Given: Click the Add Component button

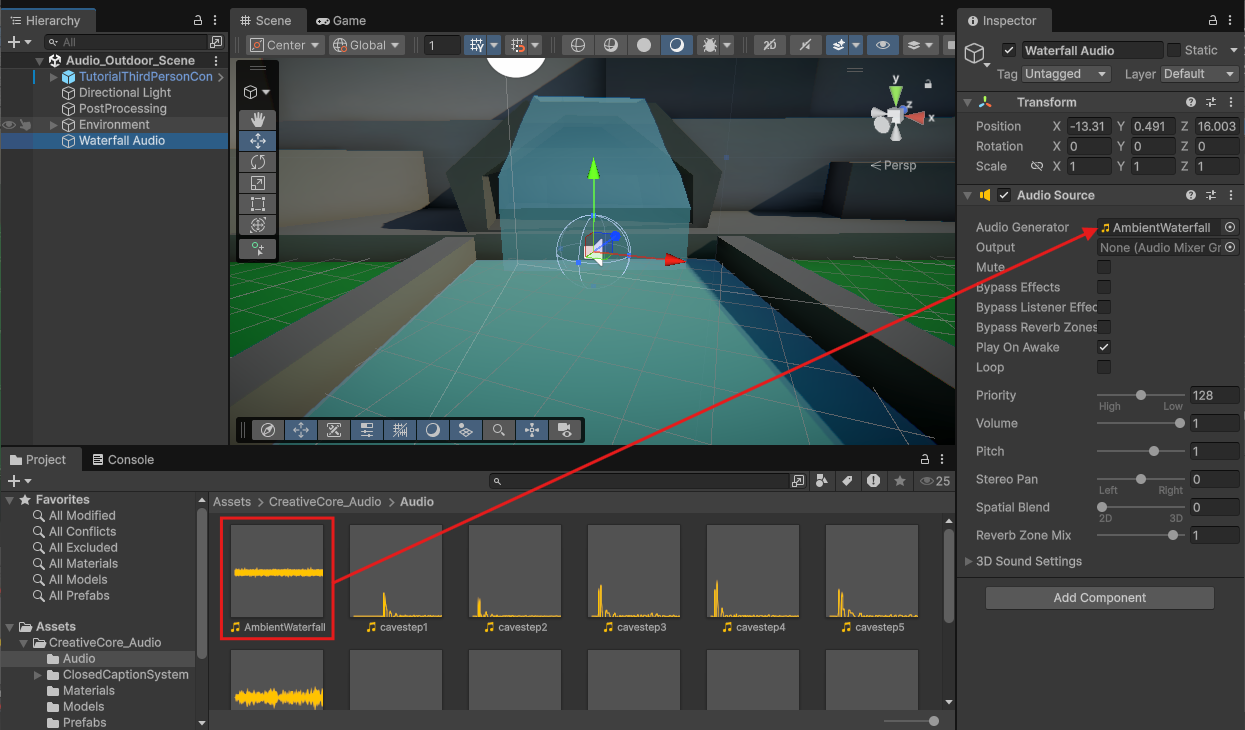Looking at the screenshot, I should (1099, 598).
